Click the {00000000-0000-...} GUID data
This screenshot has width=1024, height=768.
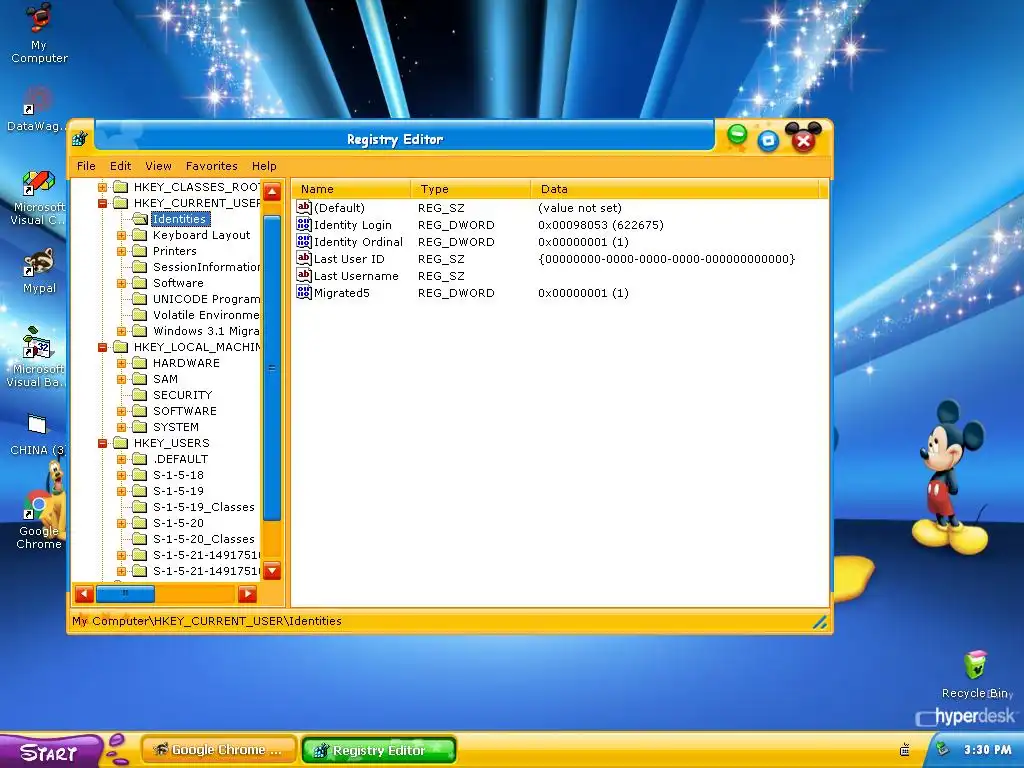(667, 259)
